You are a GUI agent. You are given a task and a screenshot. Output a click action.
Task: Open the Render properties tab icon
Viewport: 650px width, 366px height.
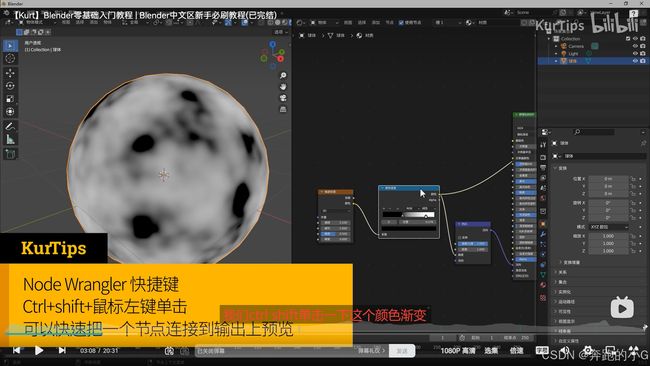point(543,158)
